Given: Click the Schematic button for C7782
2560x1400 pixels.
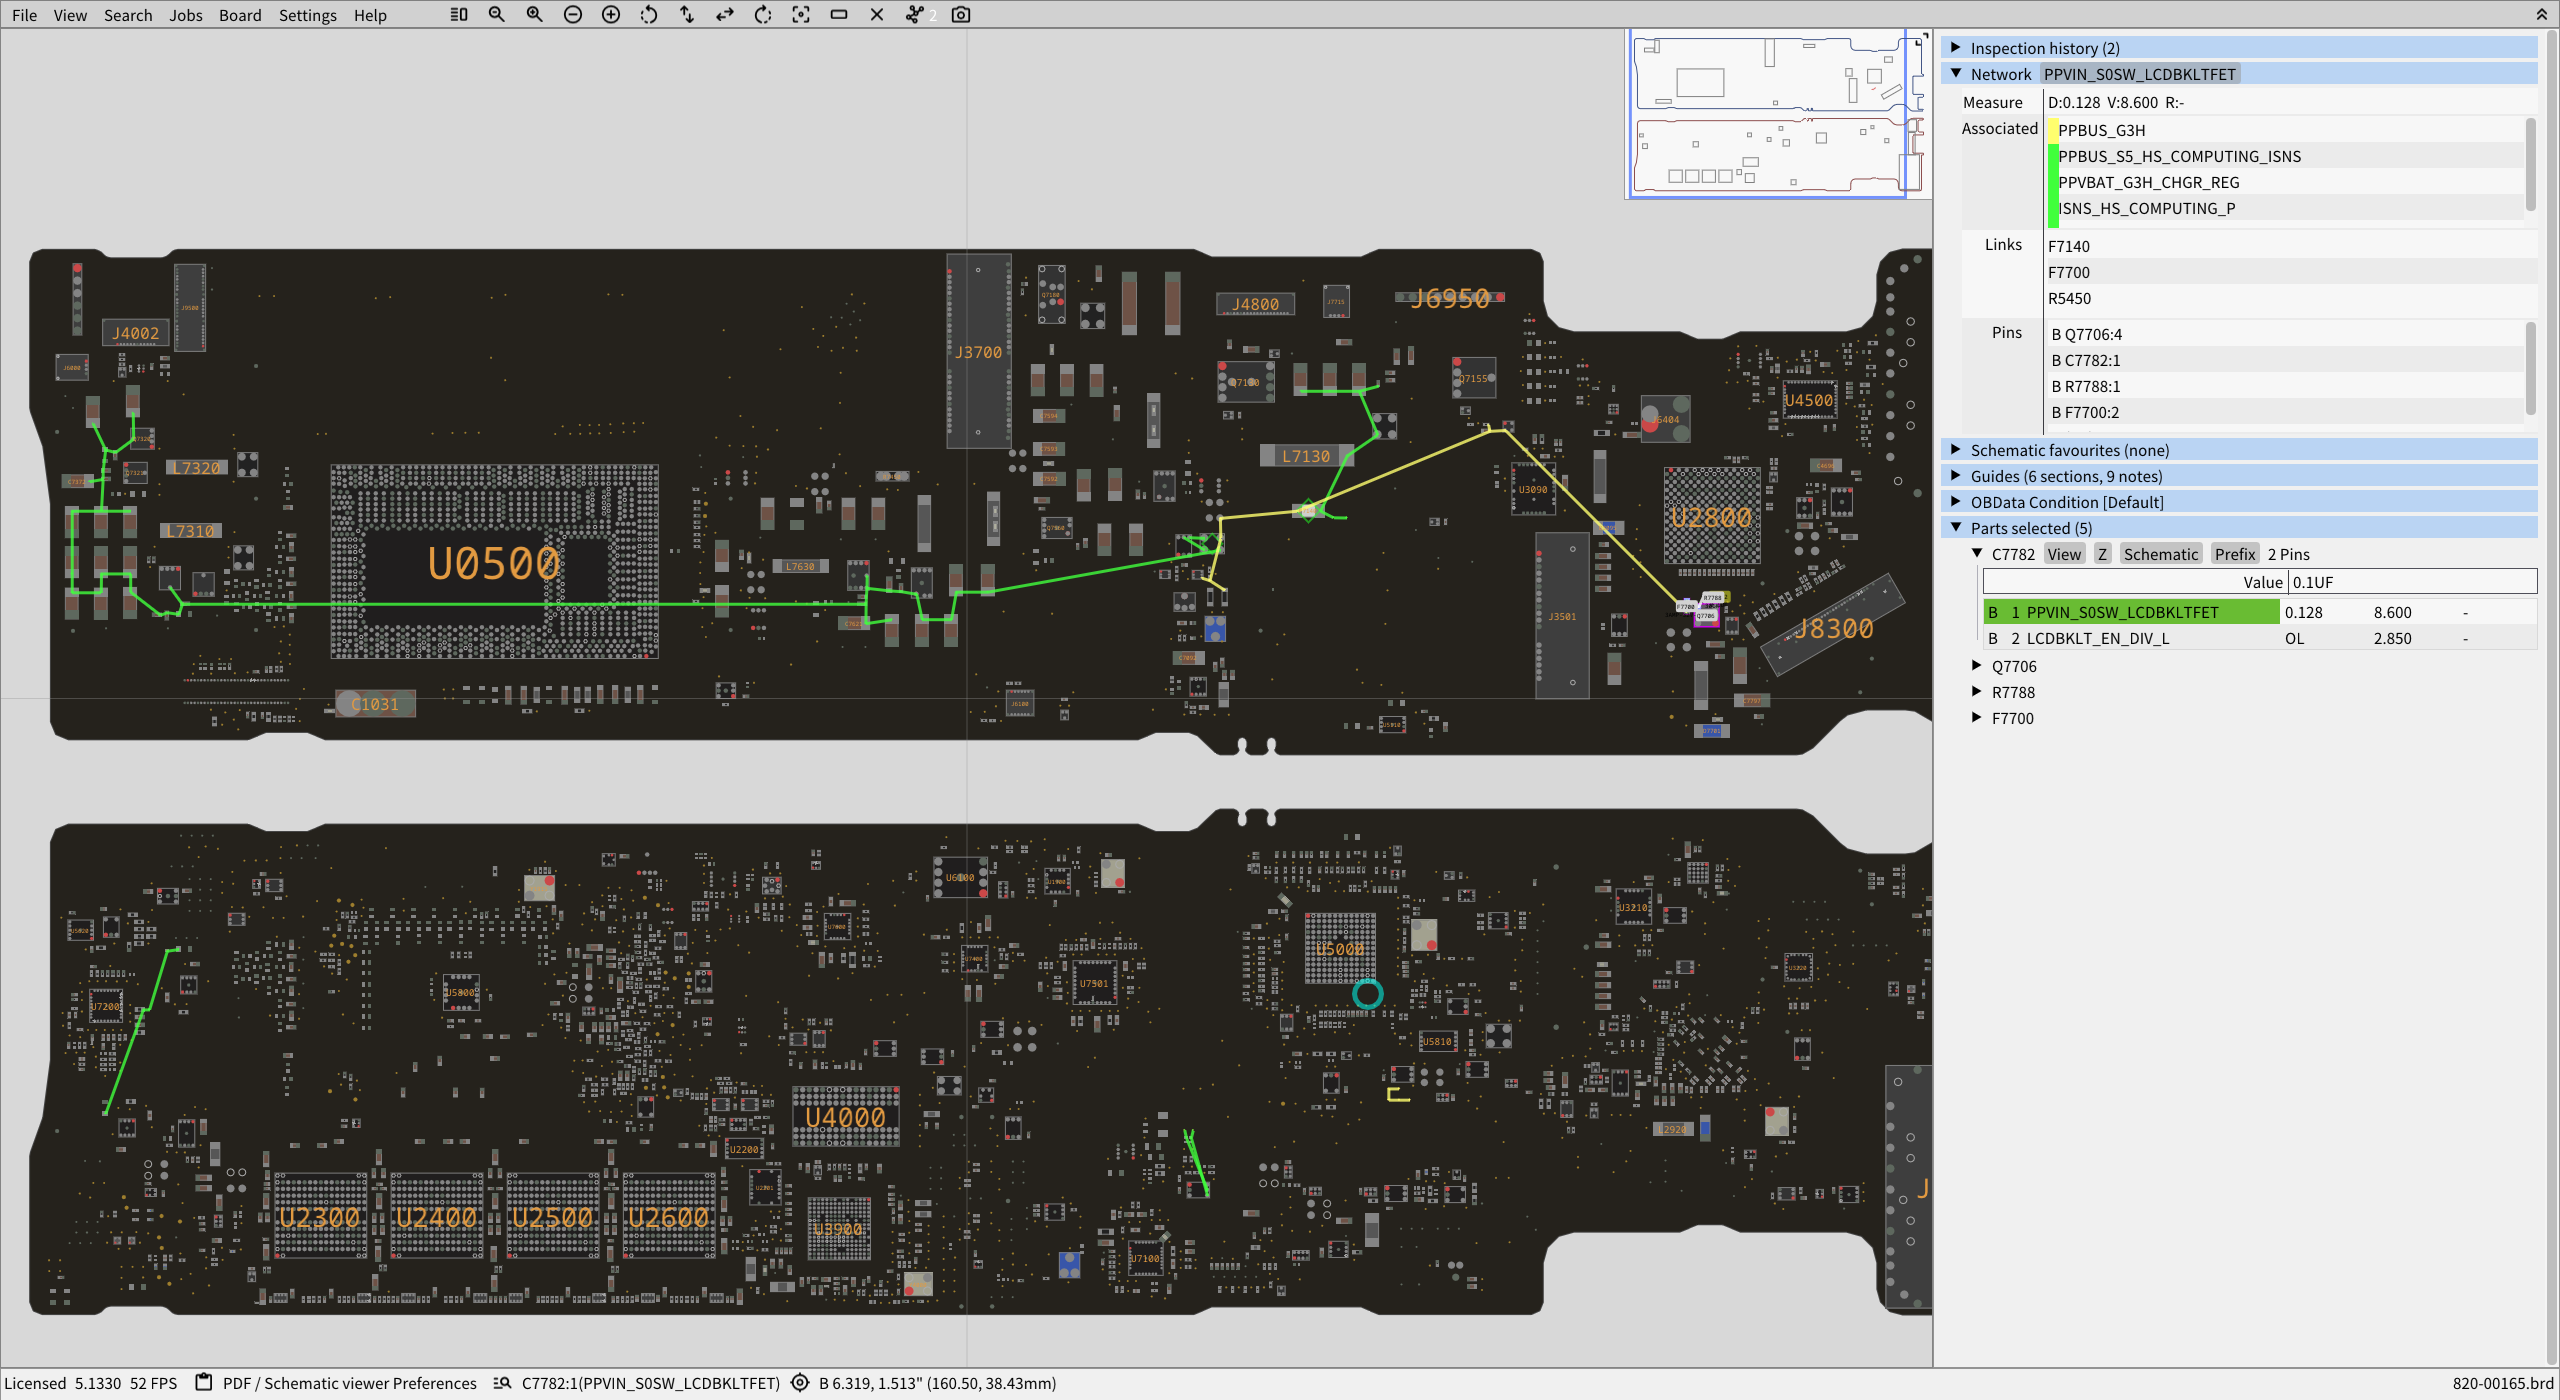Looking at the screenshot, I should [2161, 553].
